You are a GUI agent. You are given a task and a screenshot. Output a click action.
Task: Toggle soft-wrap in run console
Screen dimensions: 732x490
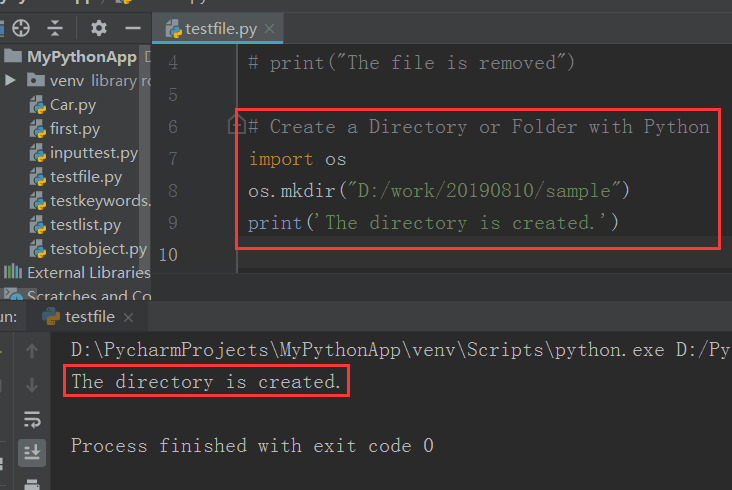[x=32, y=420]
